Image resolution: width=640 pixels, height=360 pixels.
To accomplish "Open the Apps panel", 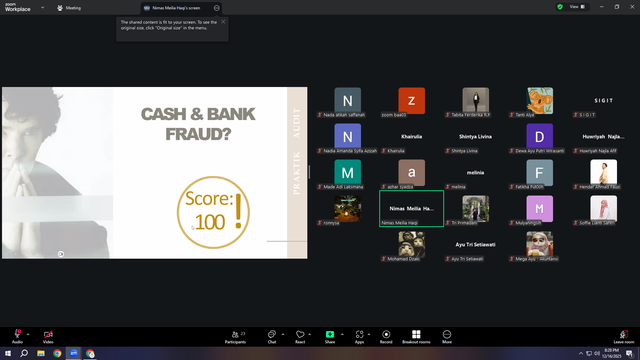I will [359, 337].
